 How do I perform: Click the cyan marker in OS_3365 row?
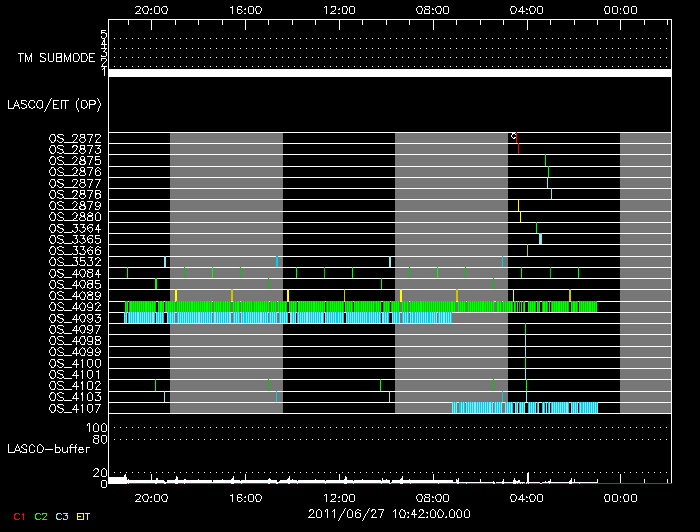(x=540, y=239)
